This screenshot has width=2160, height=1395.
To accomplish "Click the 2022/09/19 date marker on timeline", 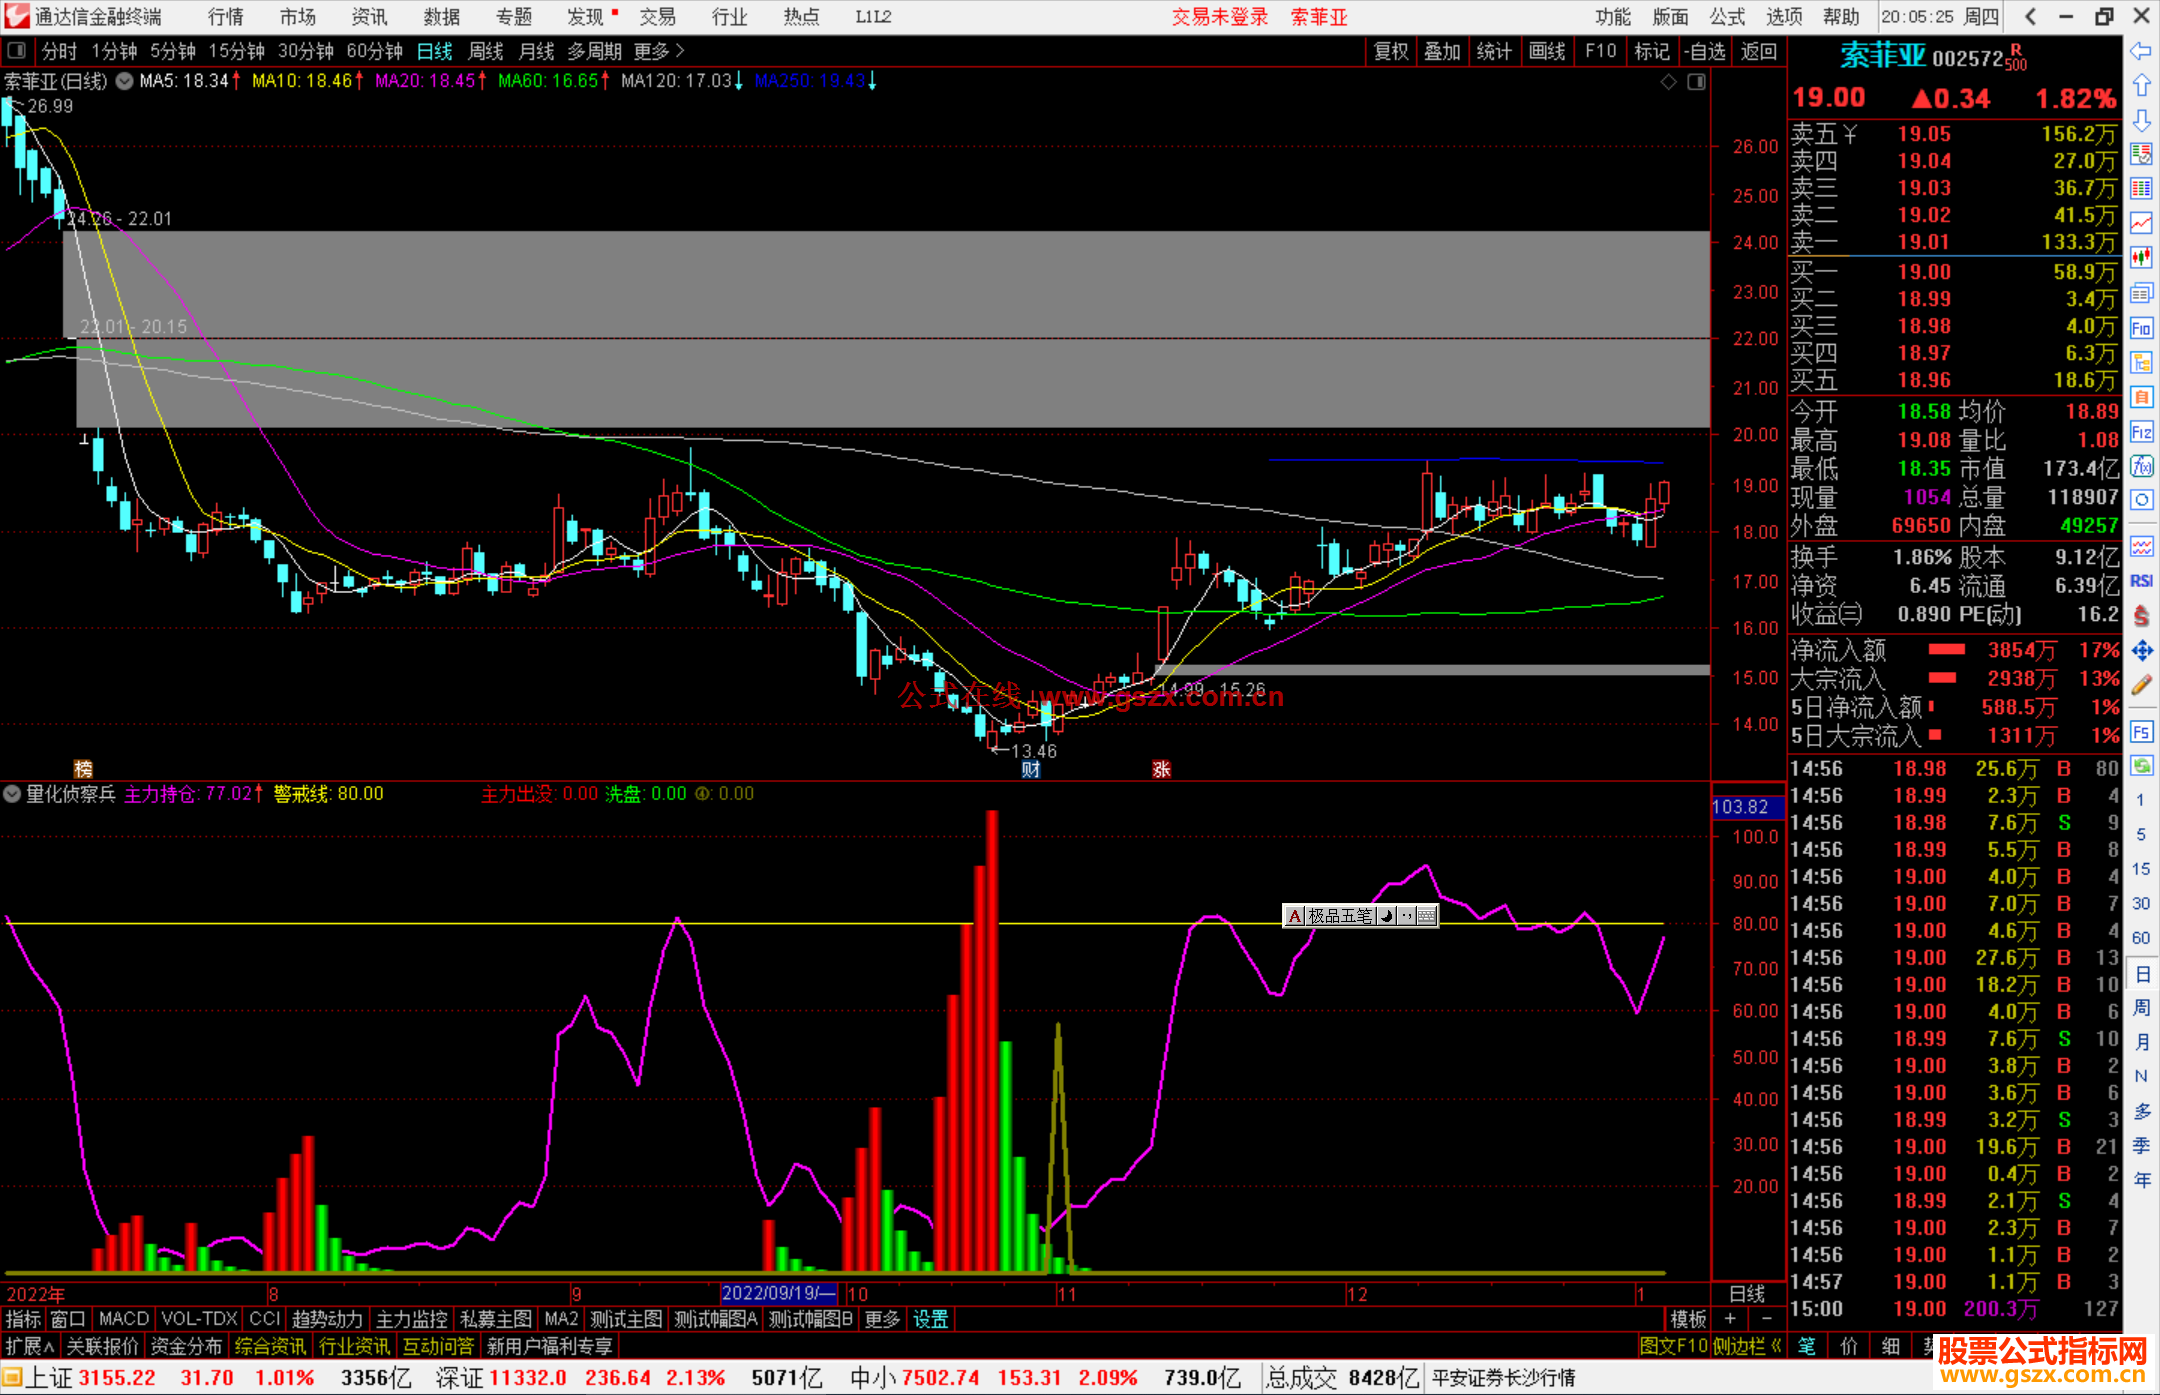I will coord(779,1293).
